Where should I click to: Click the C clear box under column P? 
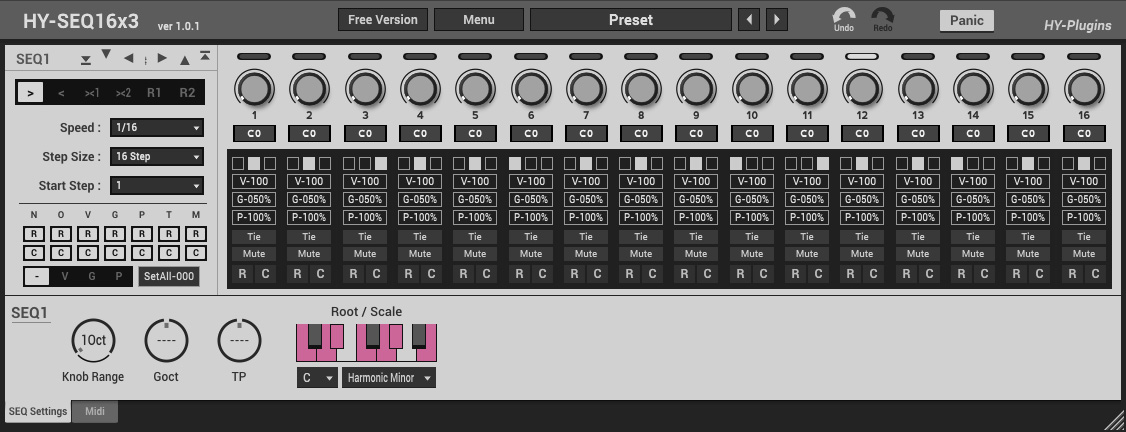[x=142, y=253]
